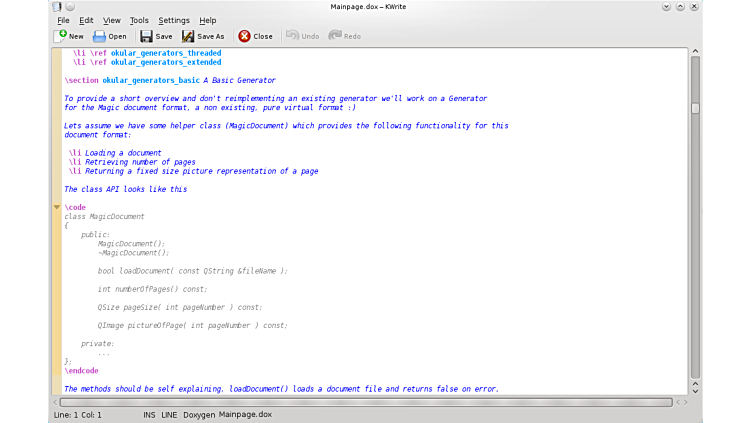Viewport: 752px width, 423px height.
Task: Open the Tools menu
Action: 139,20
